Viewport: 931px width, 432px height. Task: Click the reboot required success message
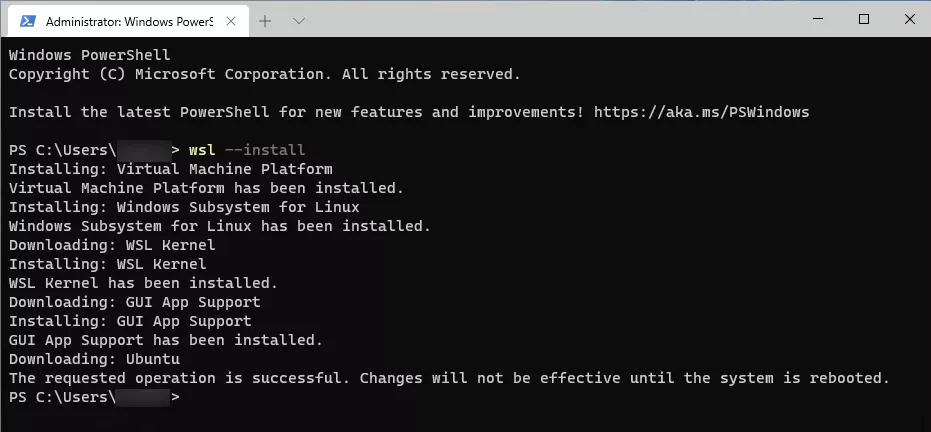(449, 378)
